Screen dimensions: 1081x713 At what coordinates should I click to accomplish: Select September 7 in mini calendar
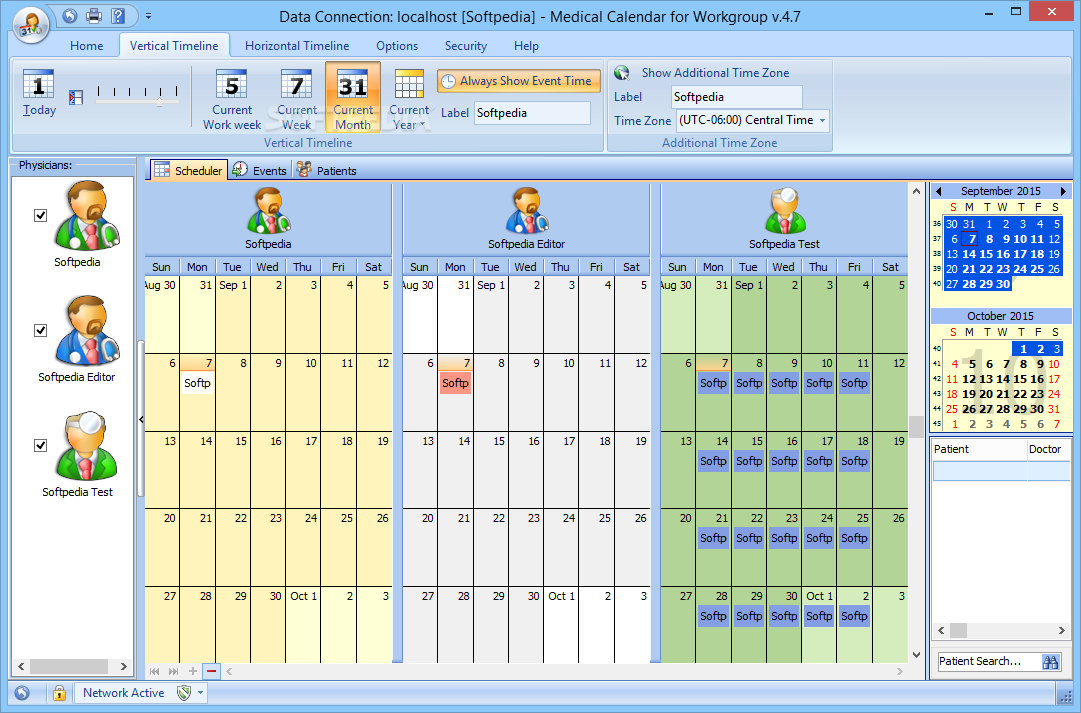pyautogui.click(x=971, y=239)
